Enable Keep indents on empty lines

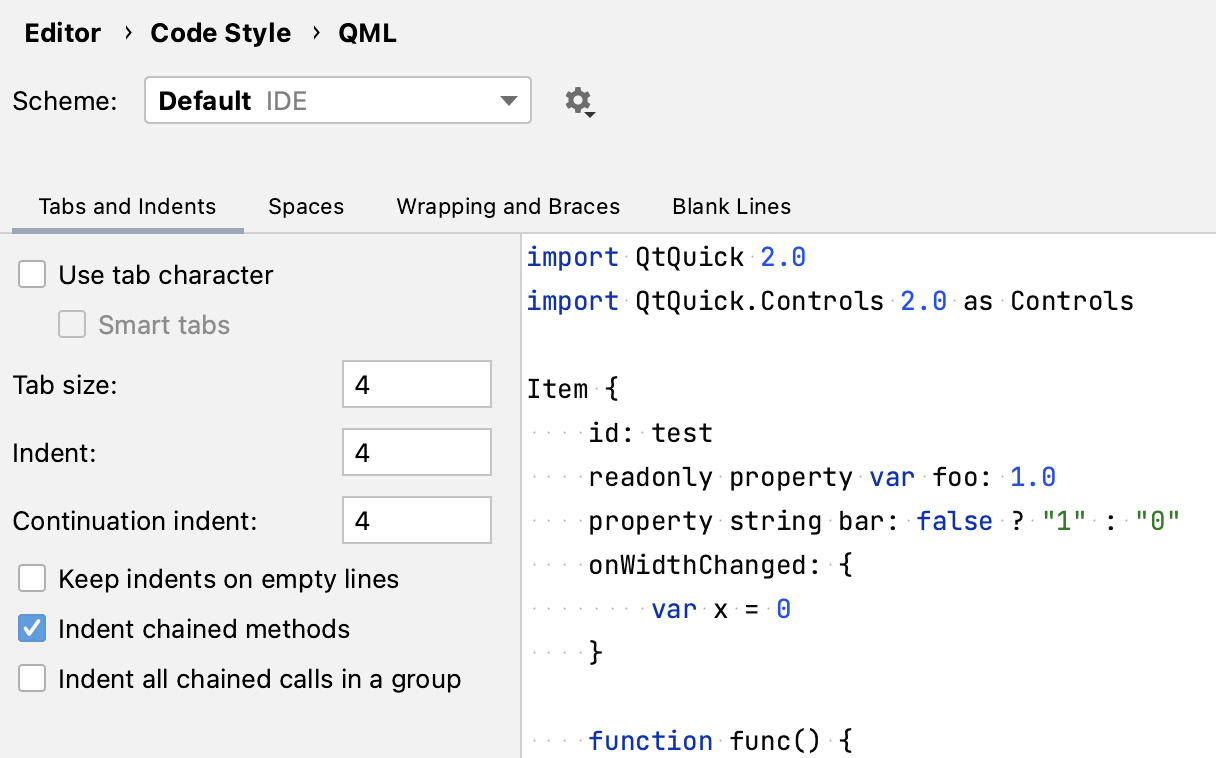31,578
